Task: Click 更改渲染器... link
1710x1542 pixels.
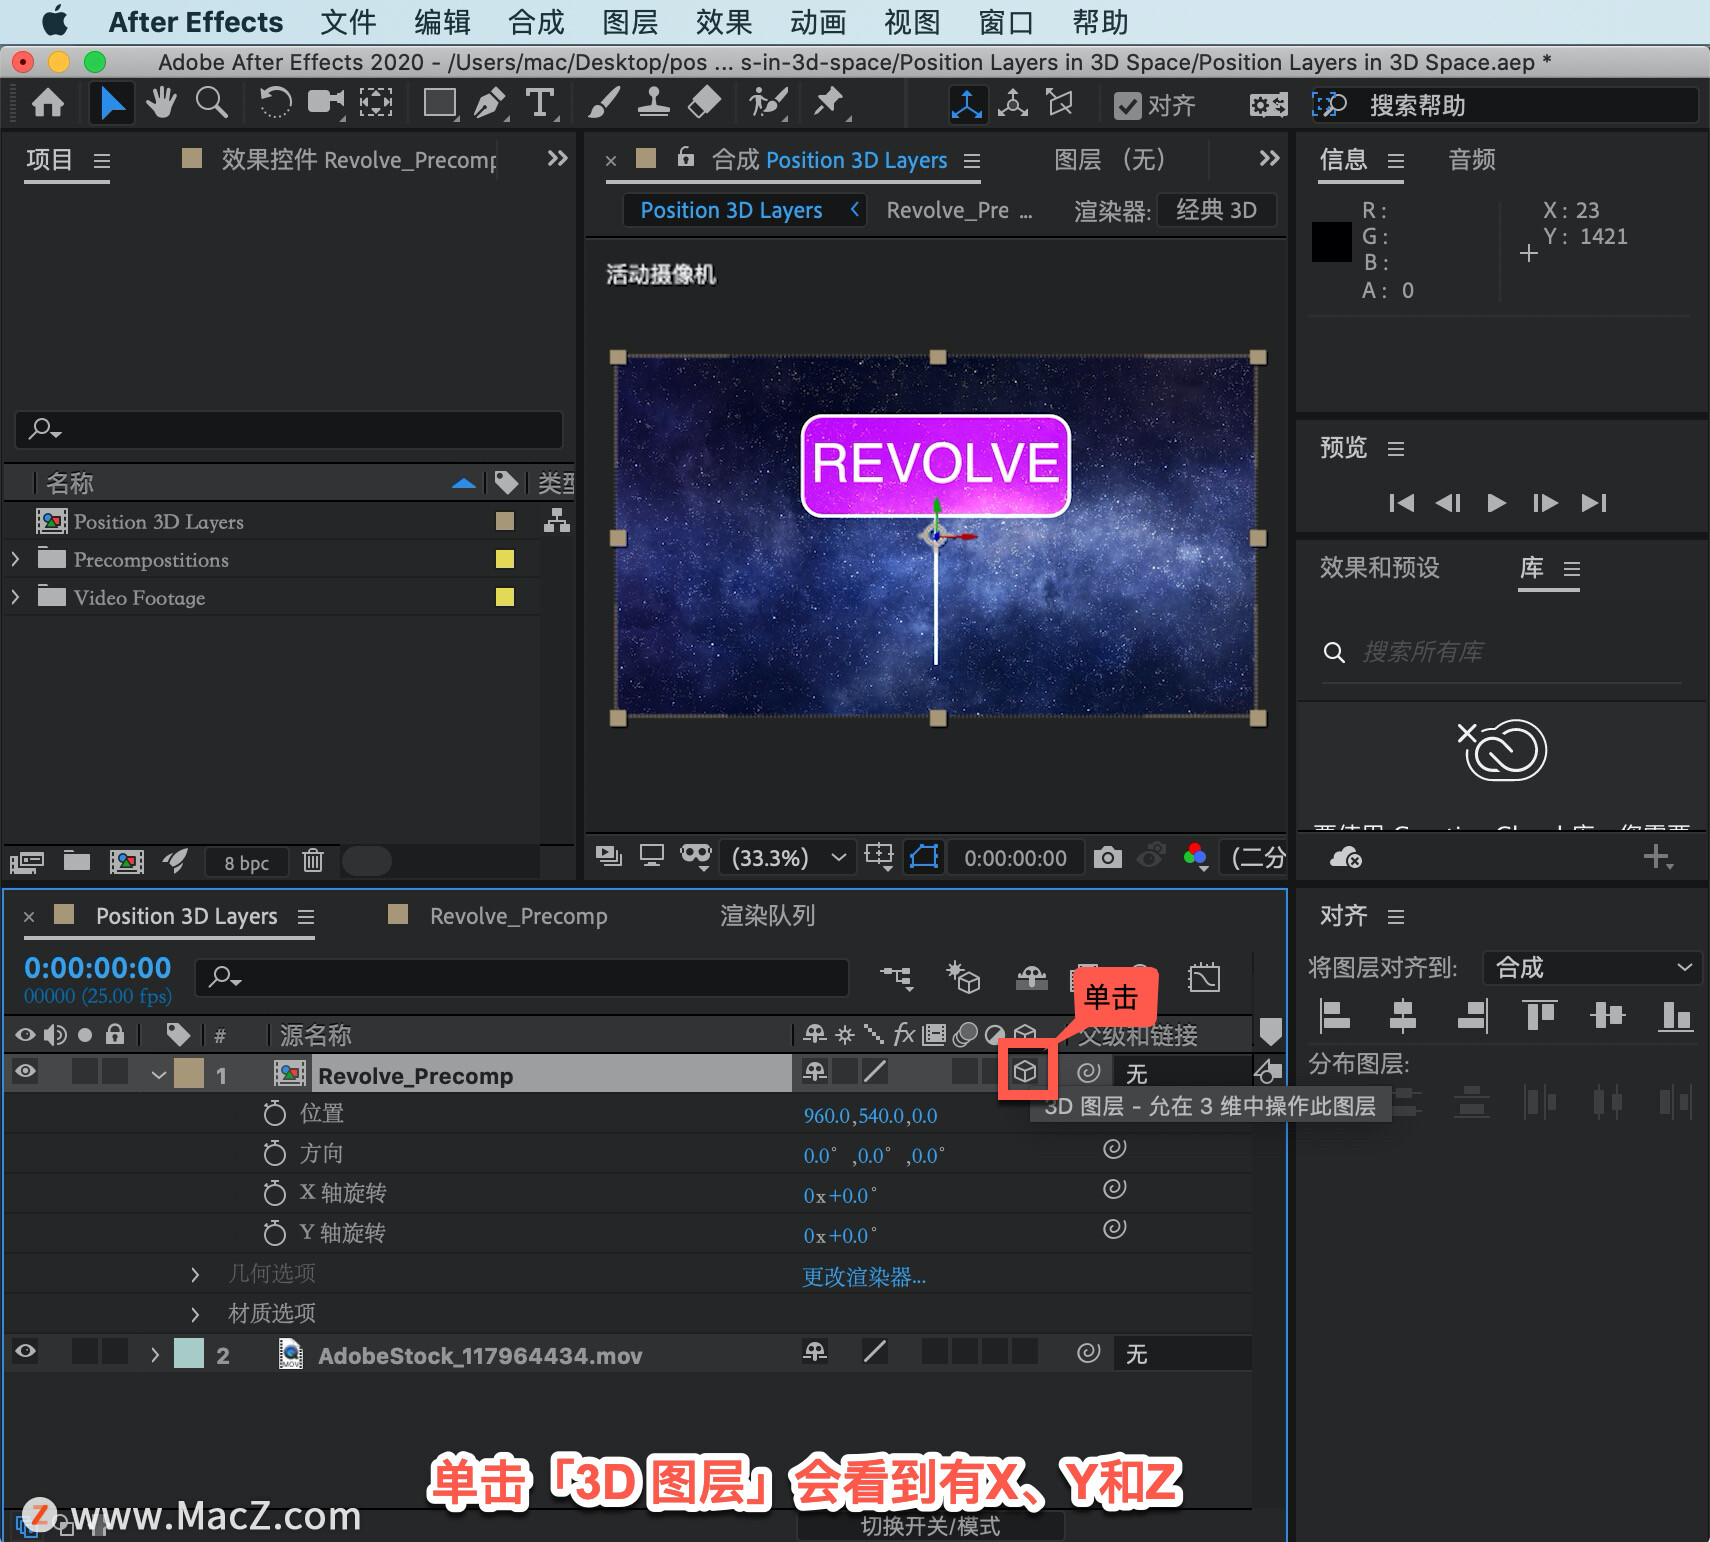Action: pos(864,1277)
